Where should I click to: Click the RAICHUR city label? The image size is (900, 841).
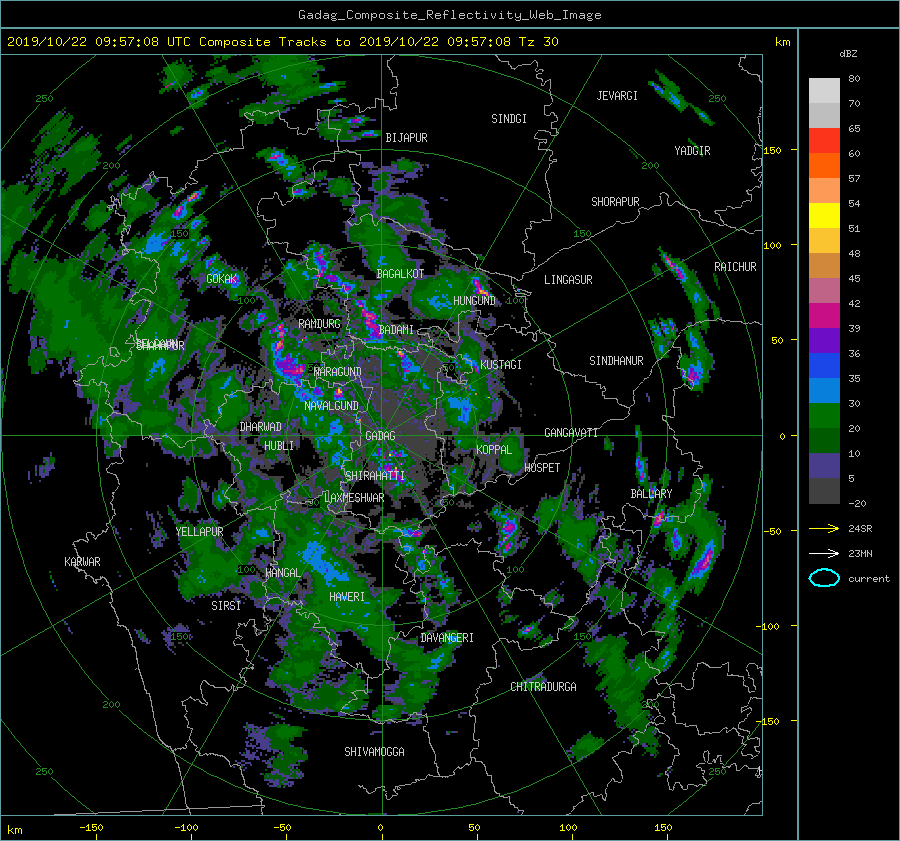point(735,267)
